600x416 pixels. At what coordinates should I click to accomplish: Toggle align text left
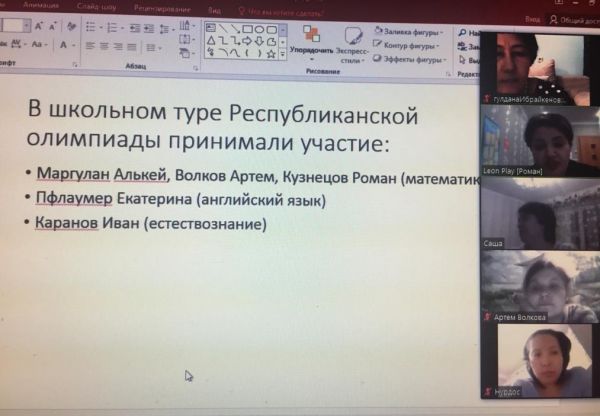click(x=89, y=46)
